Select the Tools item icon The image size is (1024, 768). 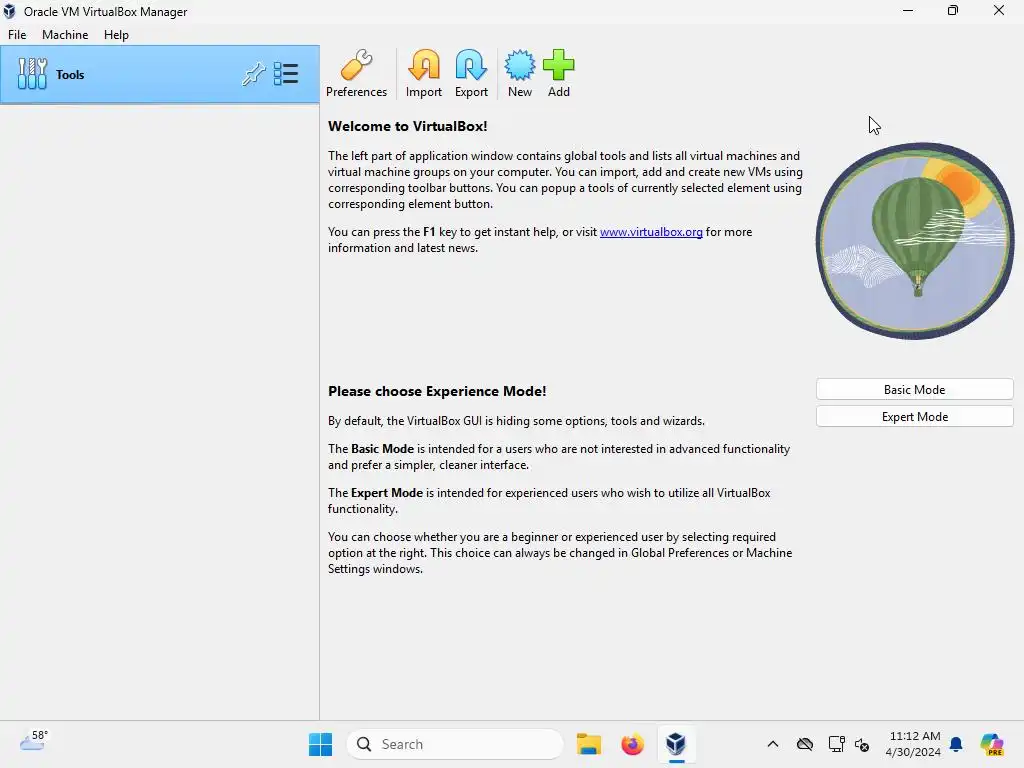pyautogui.click(x=32, y=74)
